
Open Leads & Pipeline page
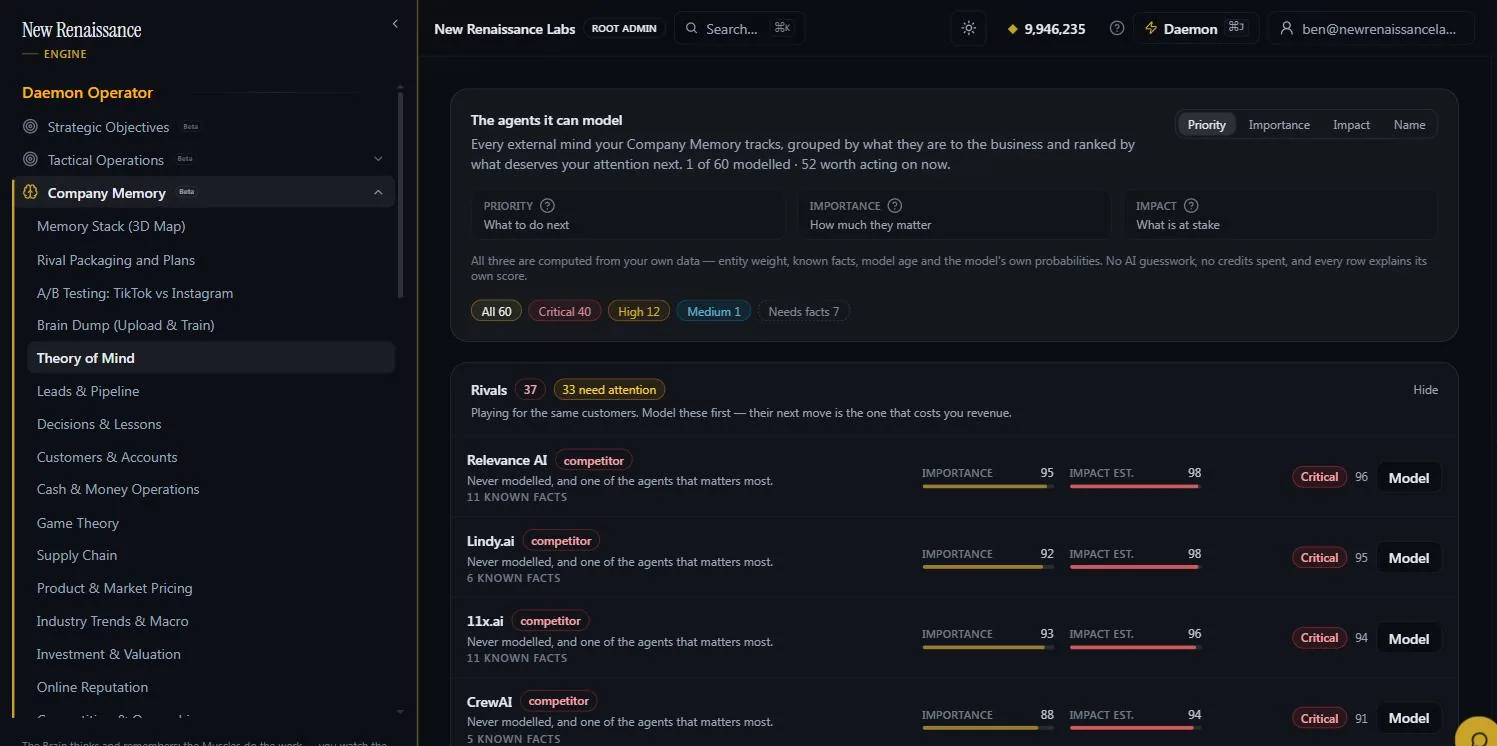(88, 391)
